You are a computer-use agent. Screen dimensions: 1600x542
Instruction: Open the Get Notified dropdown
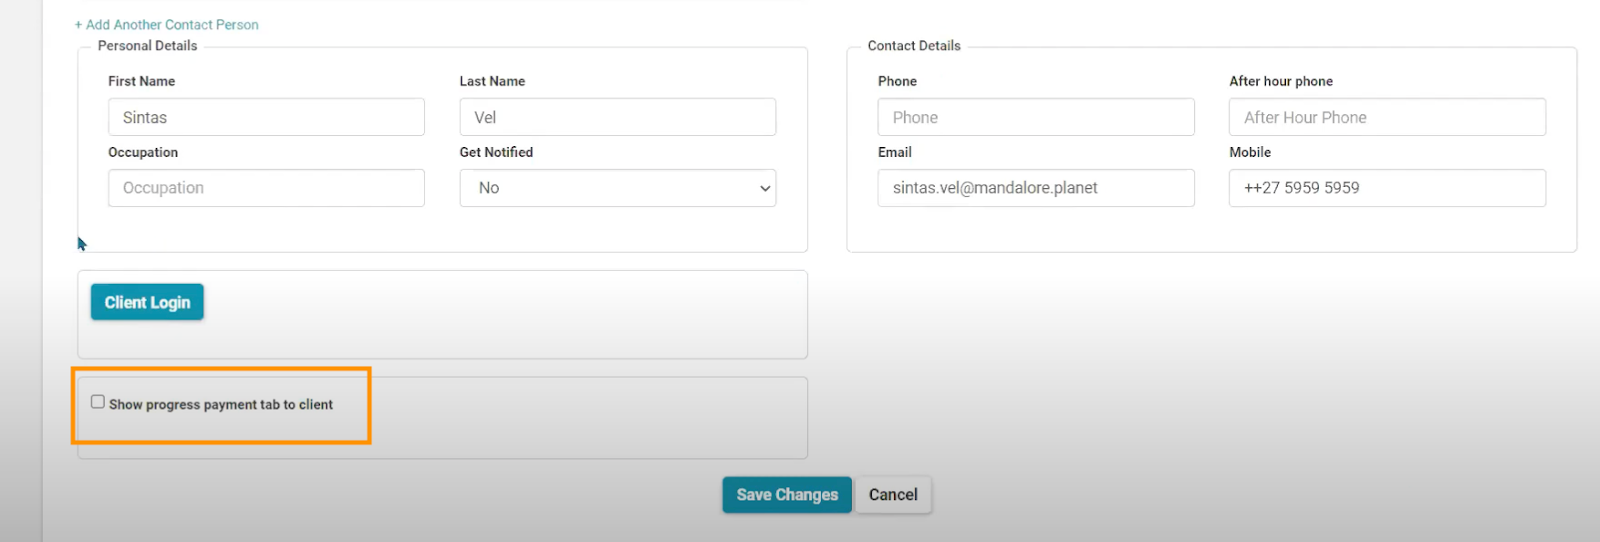(617, 188)
